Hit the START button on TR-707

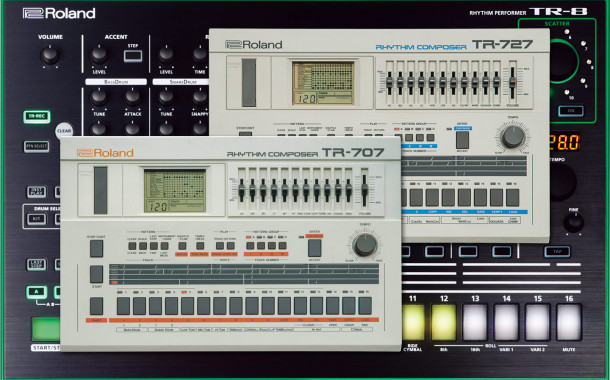96,274
